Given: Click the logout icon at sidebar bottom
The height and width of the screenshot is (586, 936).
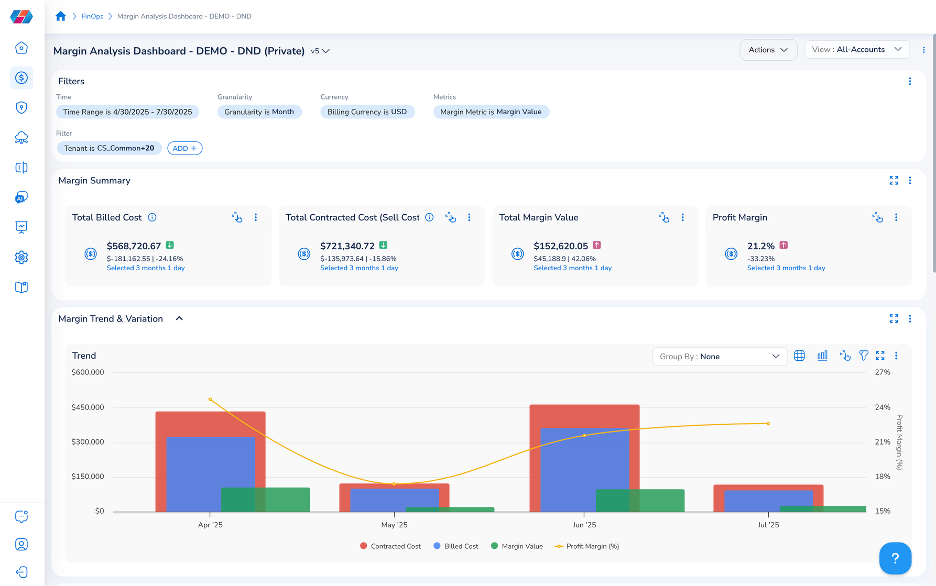Looking at the screenshot, I should (x=21, y=573).
